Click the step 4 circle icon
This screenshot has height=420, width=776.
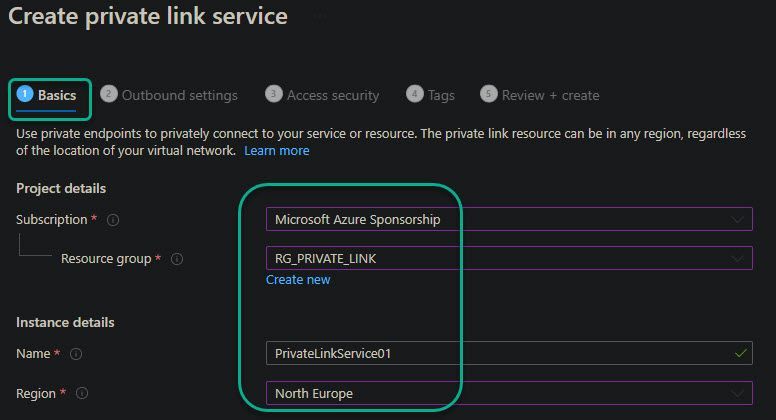click(x=414, y=94)
